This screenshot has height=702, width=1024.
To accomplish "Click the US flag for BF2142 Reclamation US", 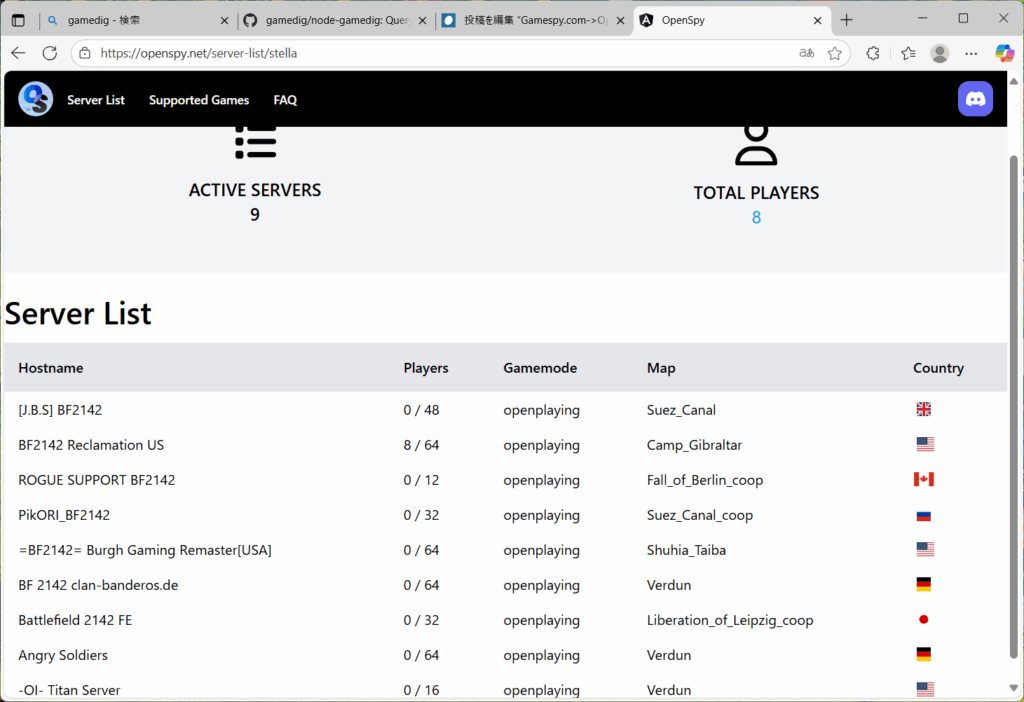I will point(925,445).
